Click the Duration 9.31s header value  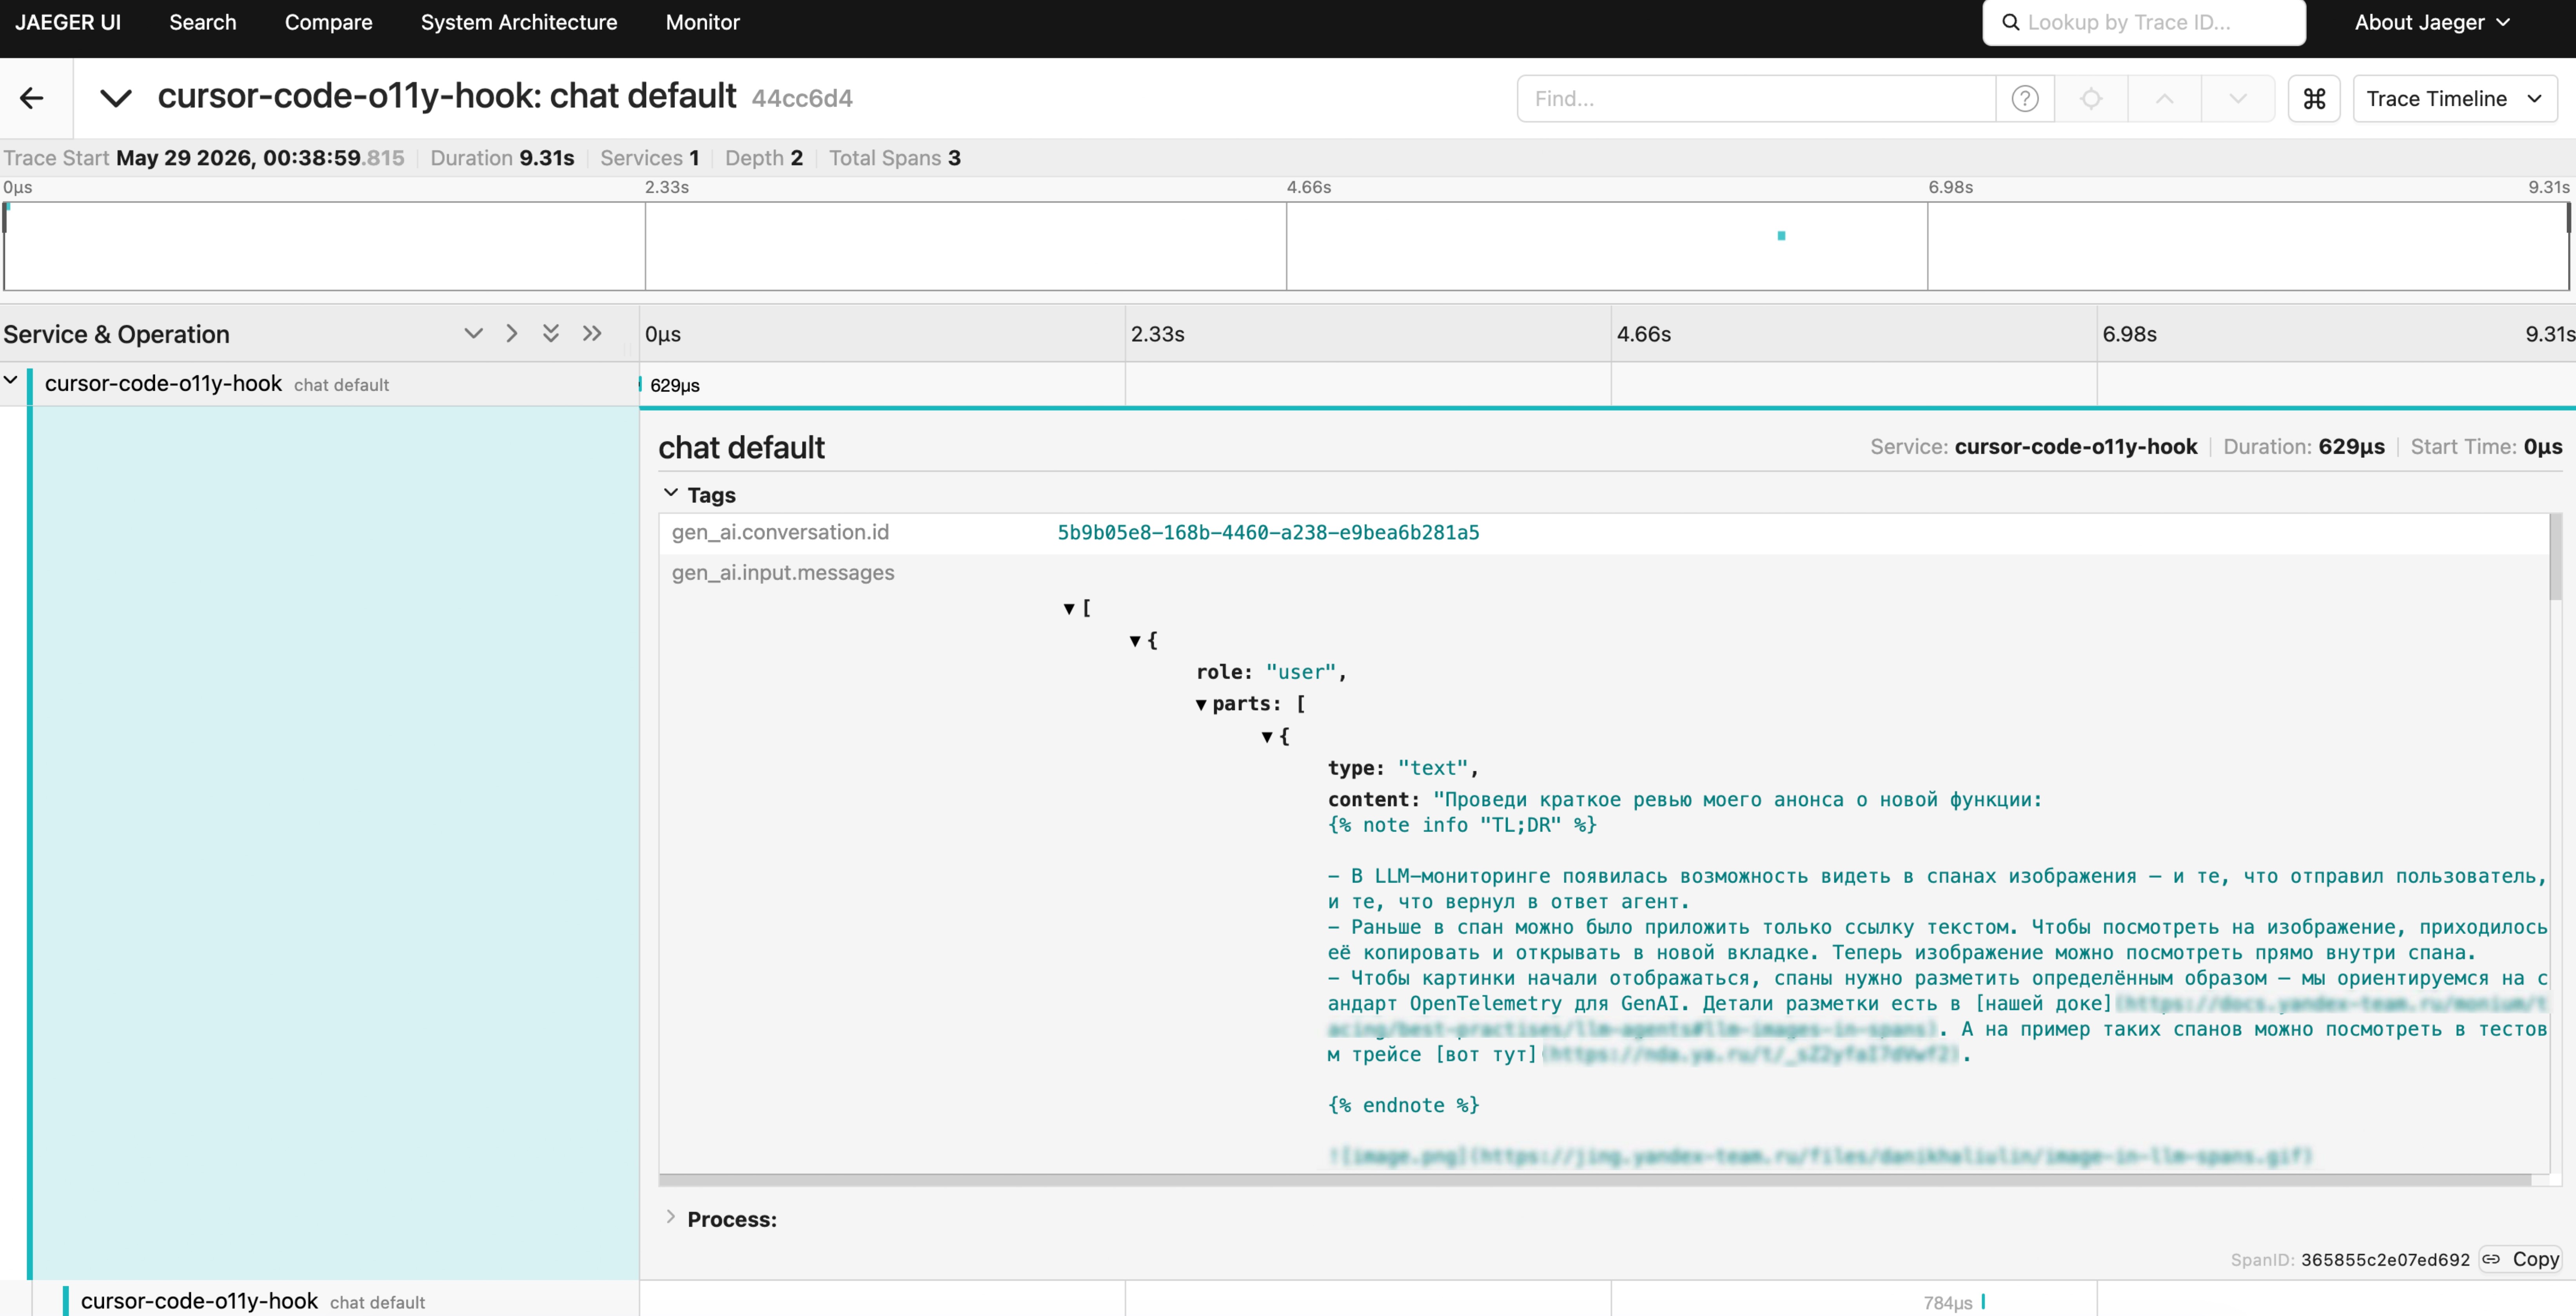coord(546,158)
